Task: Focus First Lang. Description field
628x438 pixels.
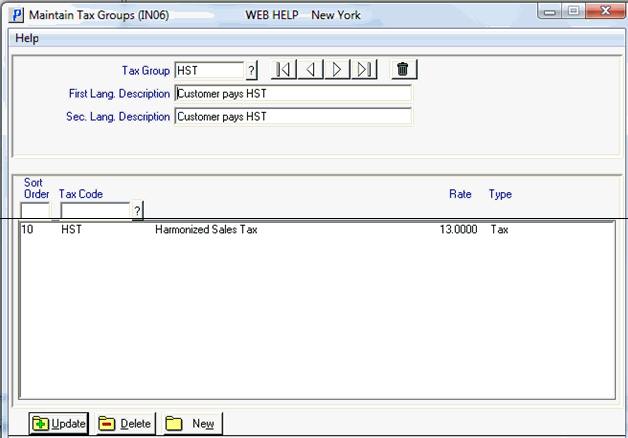Action: point(293,93)
